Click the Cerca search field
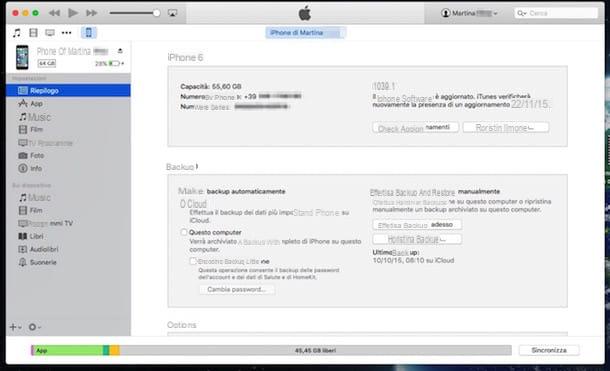Image resolution: width=610 pixels, height=371 pixels. click(556, 13)
